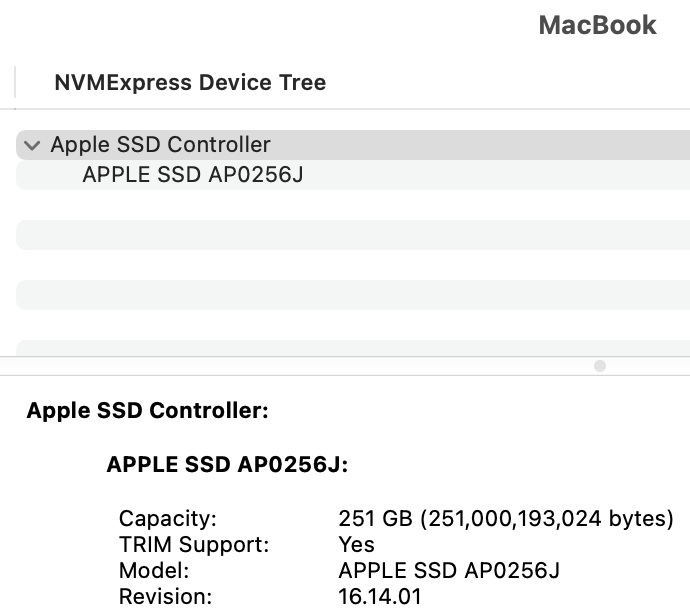690x612 pixels.
Task: Click the column divider left of the header
Action: pos(16,83)
